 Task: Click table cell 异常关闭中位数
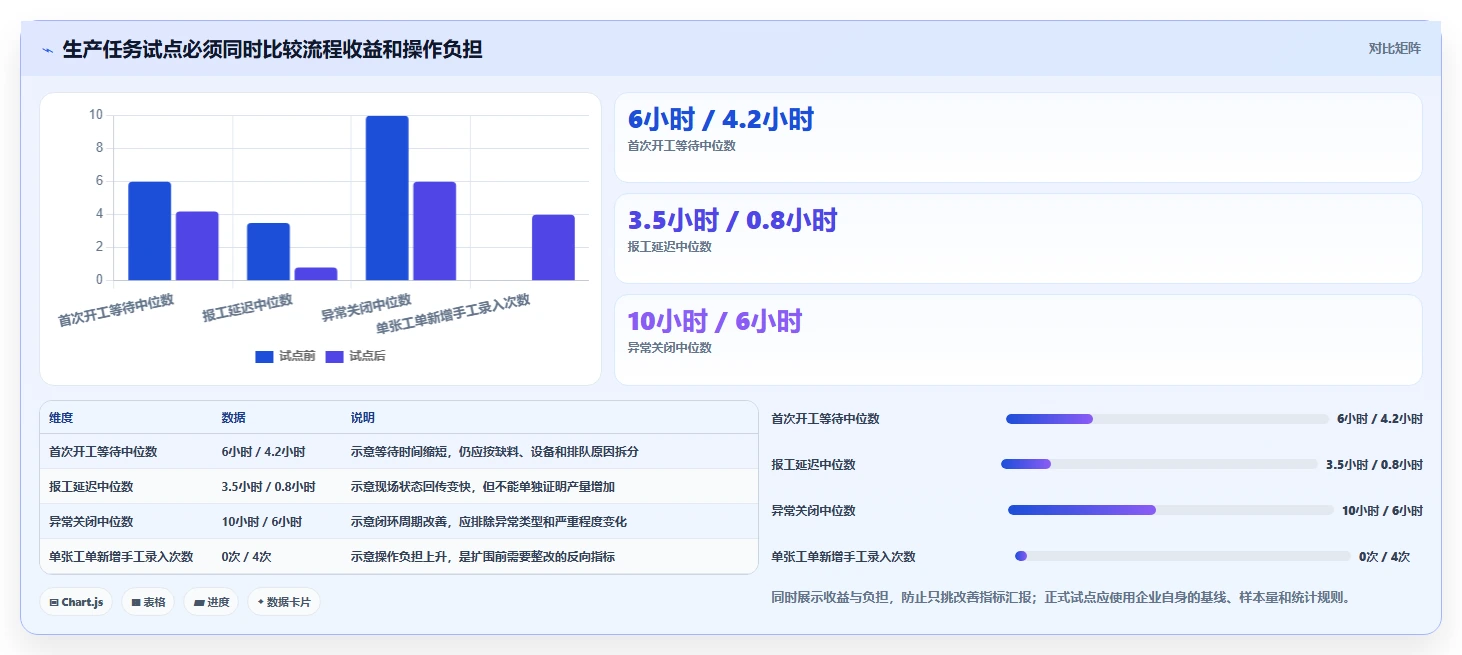(91, 522)
